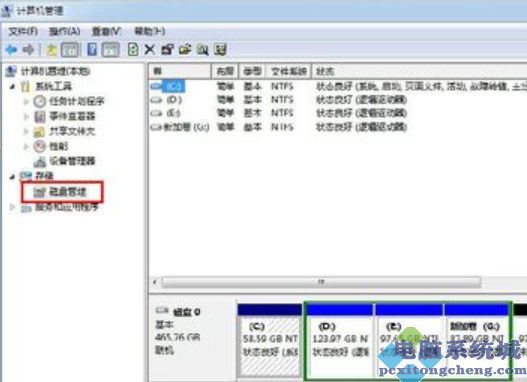The height and width of the screenshot is (382, 527).
Task: Click the blue Help question mark icon
Action: [92, 50]
